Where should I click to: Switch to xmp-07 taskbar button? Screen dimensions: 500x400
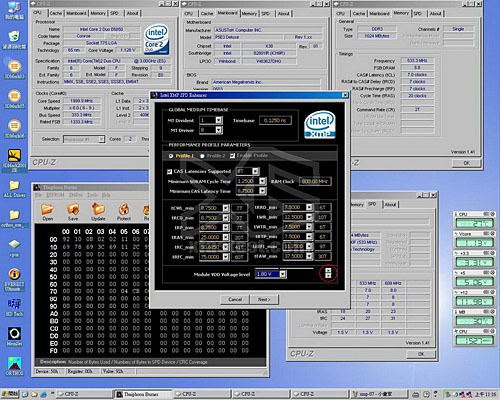(379, 394)
